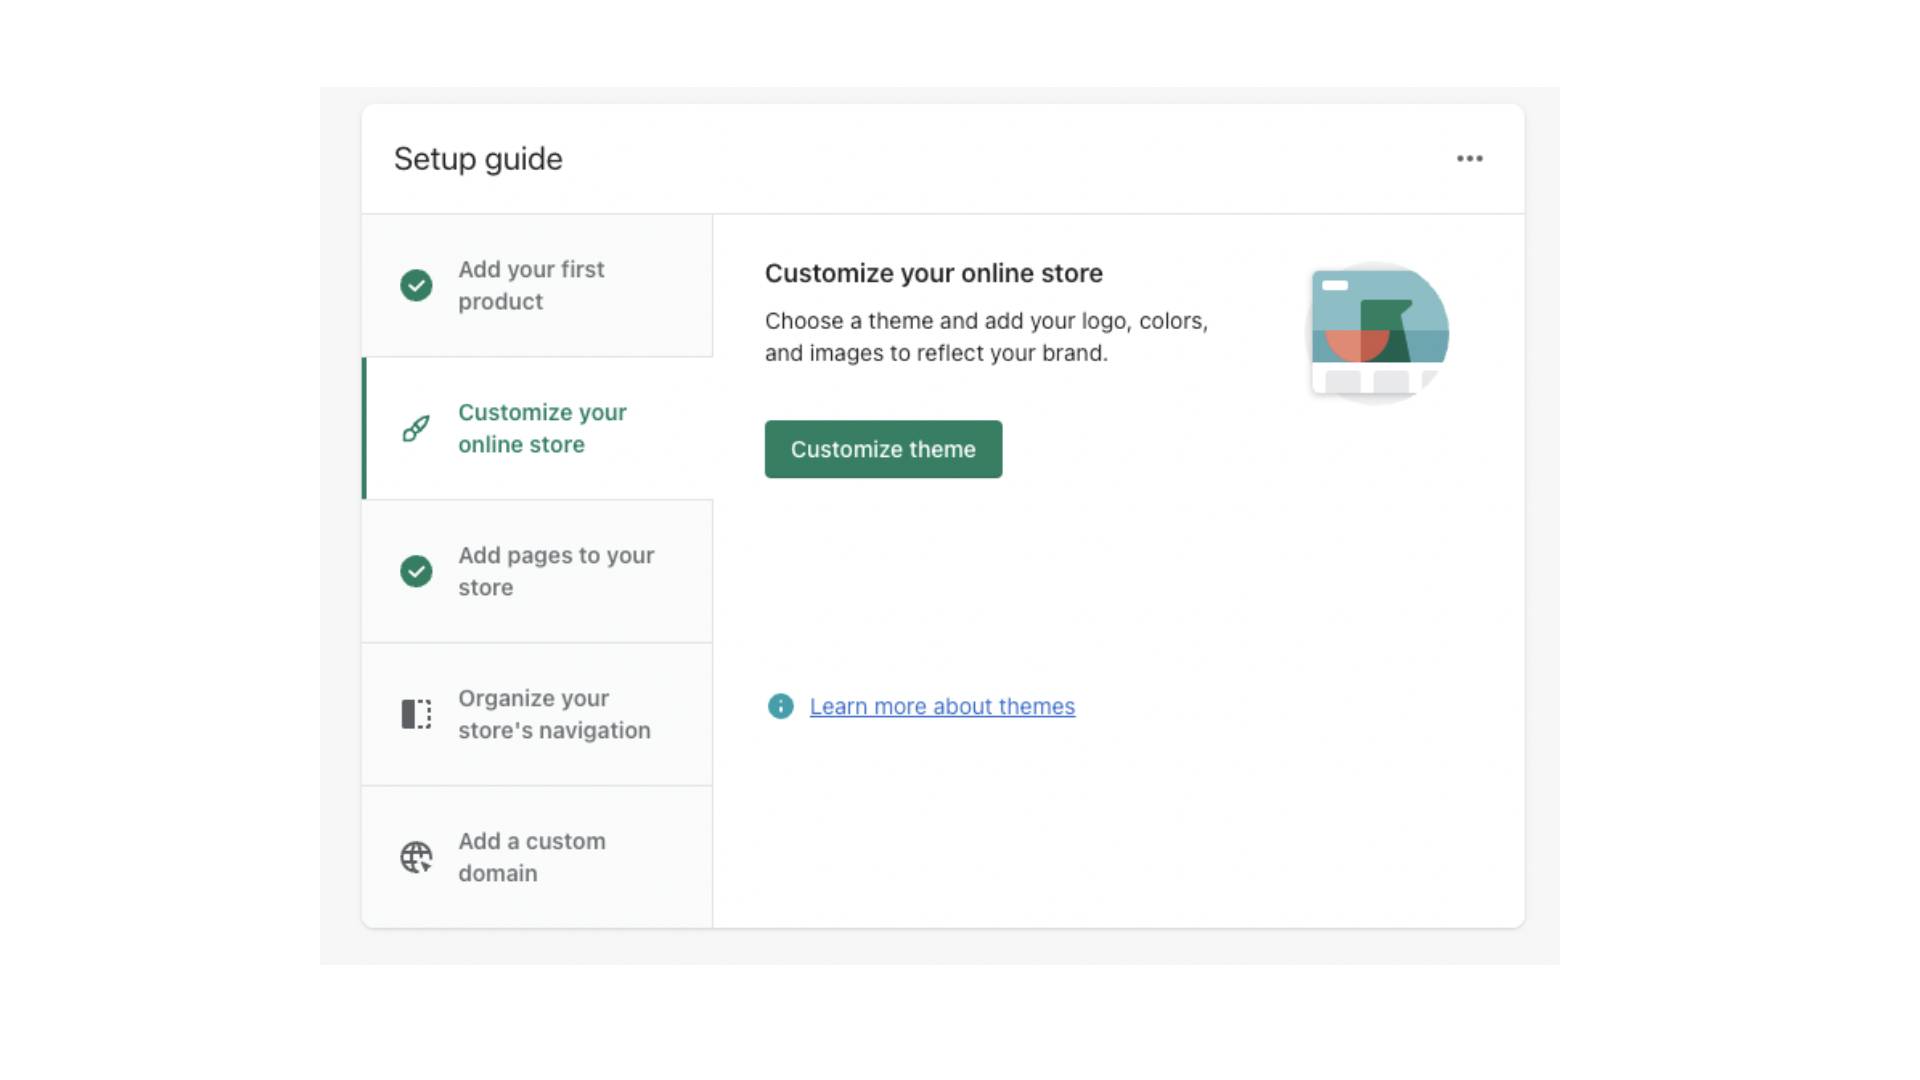Image resolution: width=1920 pixels, height=1080 pixels.
Task: Open the Setup guide three-dot menu
Action: pos(1469,159)
